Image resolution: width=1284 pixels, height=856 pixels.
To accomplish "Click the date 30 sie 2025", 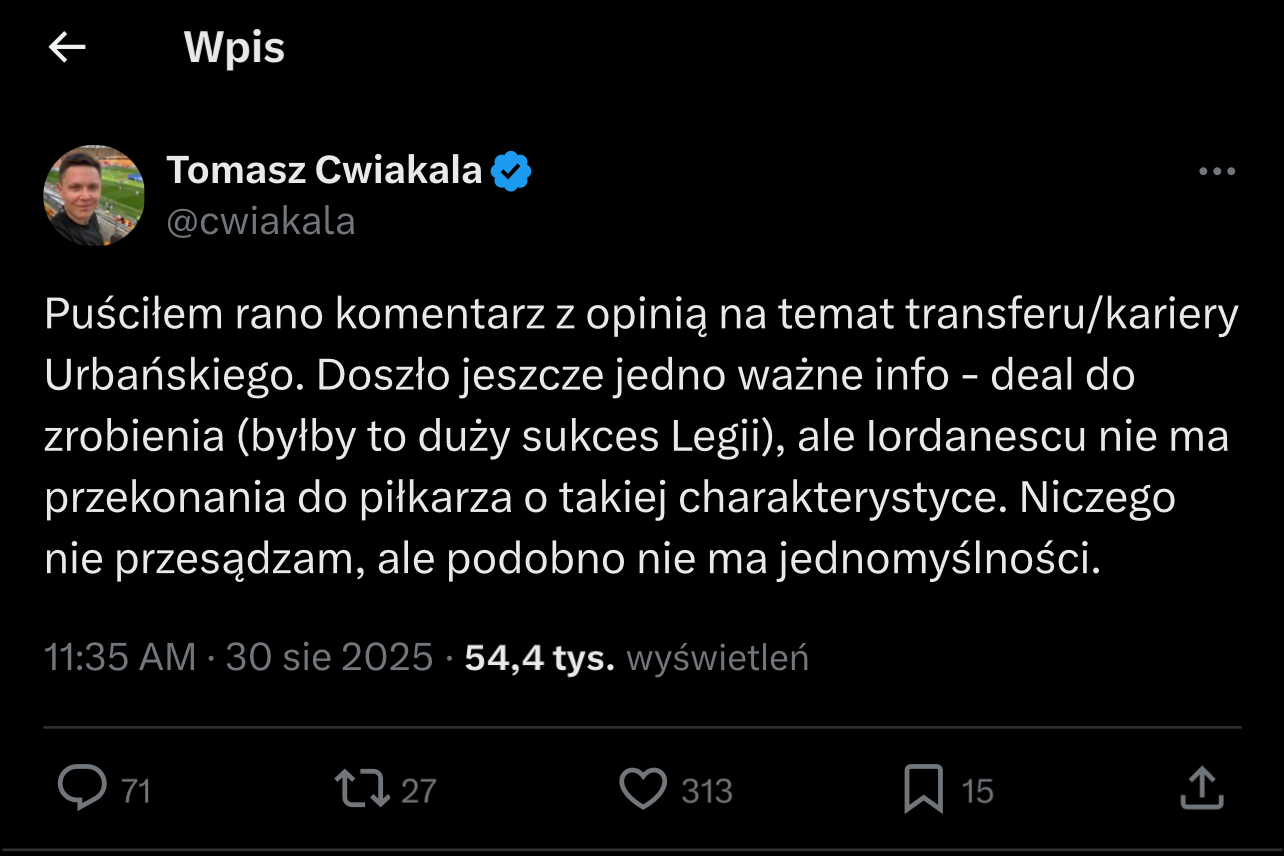I will [329, 658].
